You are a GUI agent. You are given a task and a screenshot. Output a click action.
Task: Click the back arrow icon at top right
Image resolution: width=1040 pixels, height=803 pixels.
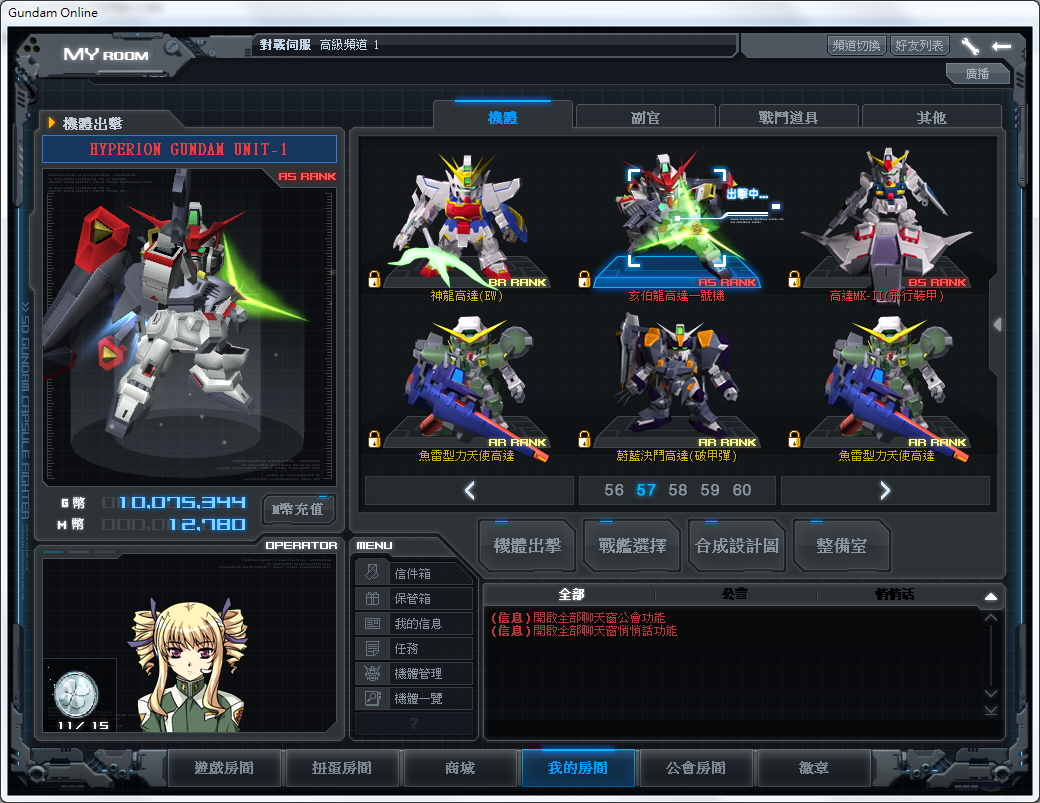click(1001, 46)
